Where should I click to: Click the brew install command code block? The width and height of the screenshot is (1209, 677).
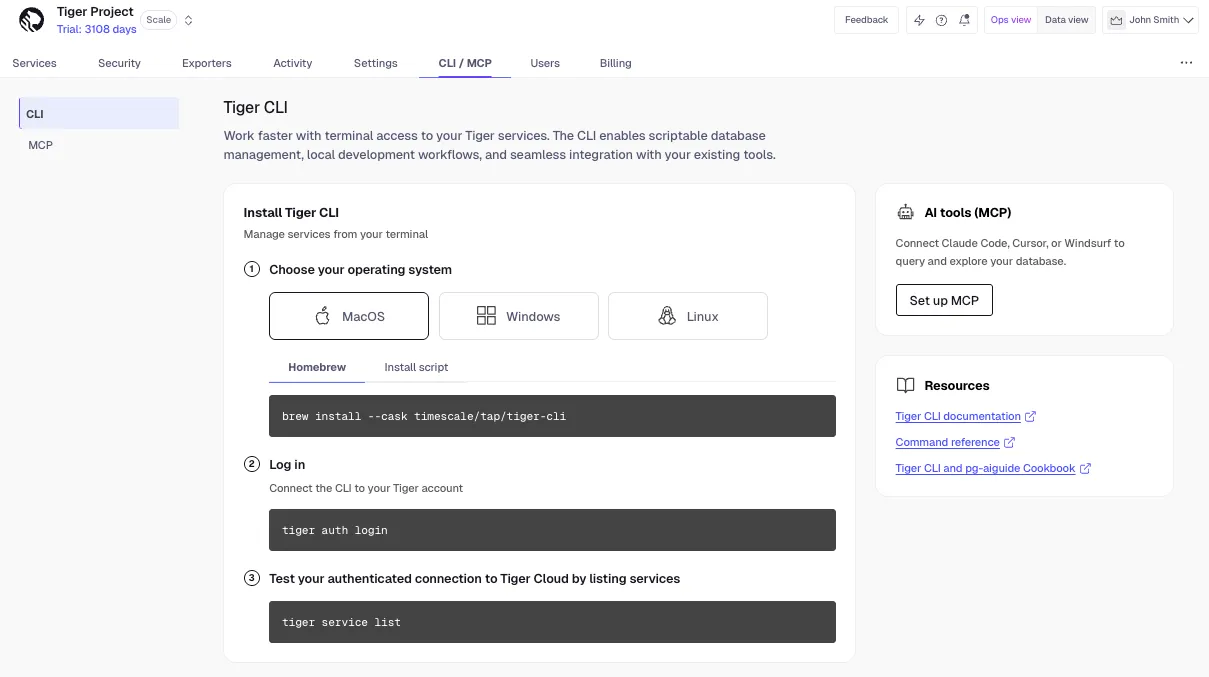coord(552,416)
